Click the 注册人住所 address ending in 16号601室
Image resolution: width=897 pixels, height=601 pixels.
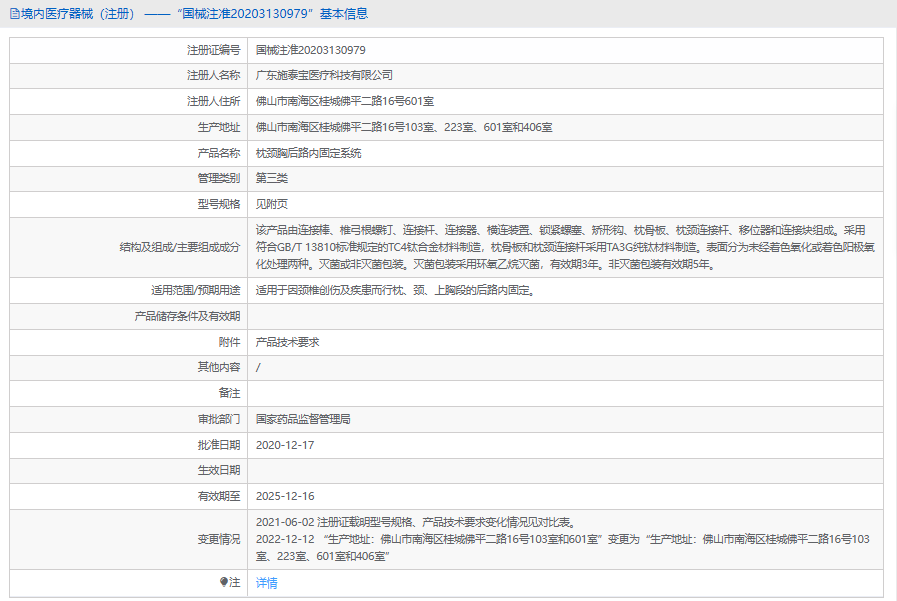tap(345, 101)
